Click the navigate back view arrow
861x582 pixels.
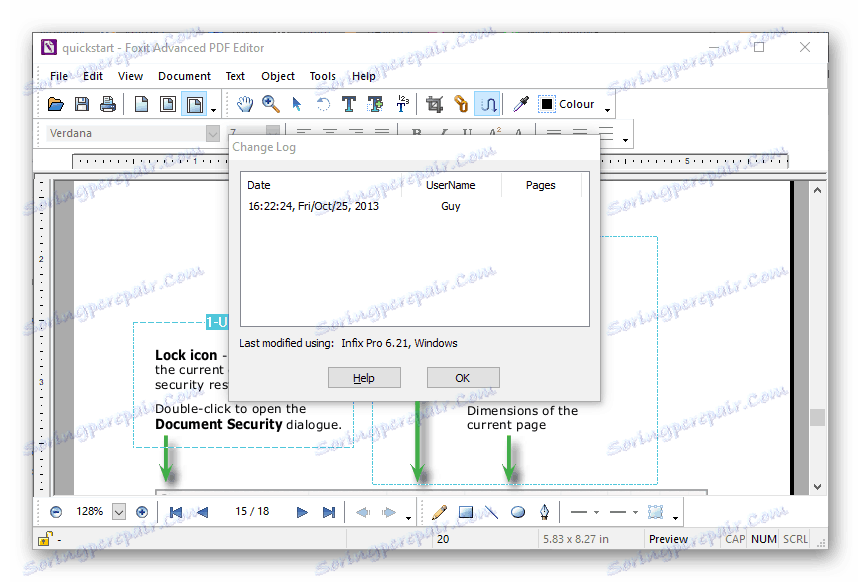point(363,512)
